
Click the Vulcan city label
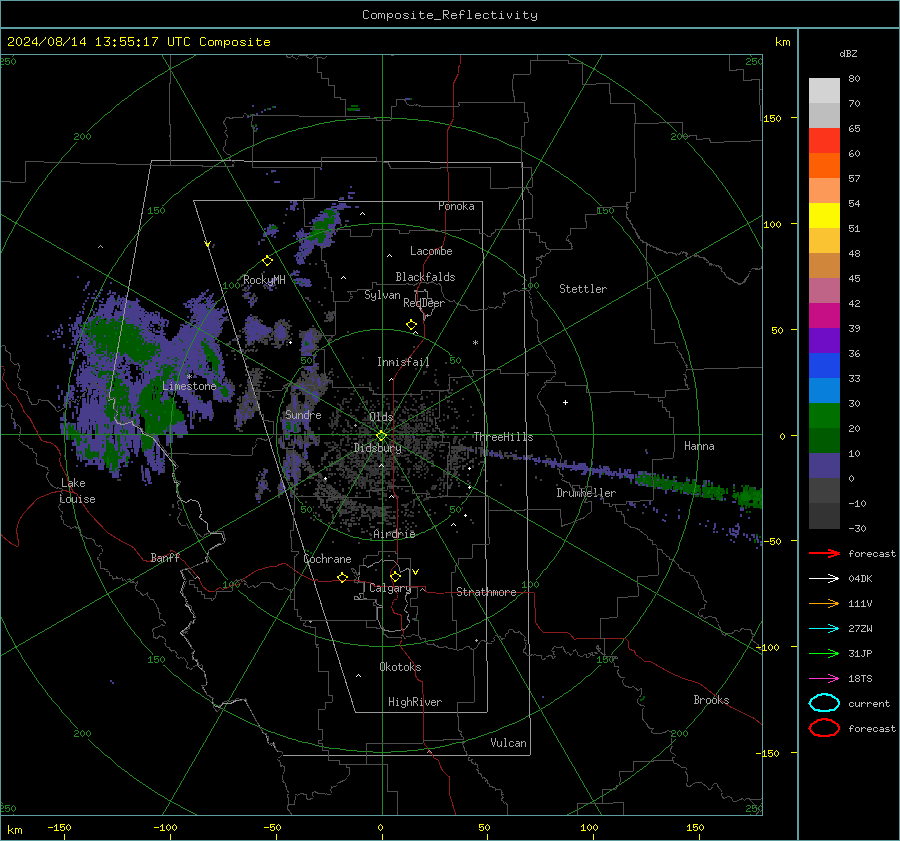509,743
